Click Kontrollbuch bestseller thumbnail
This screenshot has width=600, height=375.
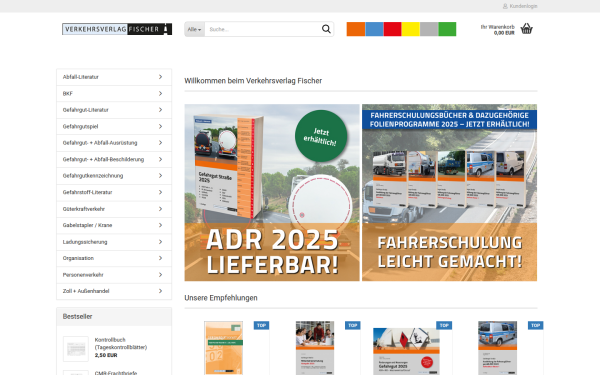pyautogui.click(x=75, y=349)
